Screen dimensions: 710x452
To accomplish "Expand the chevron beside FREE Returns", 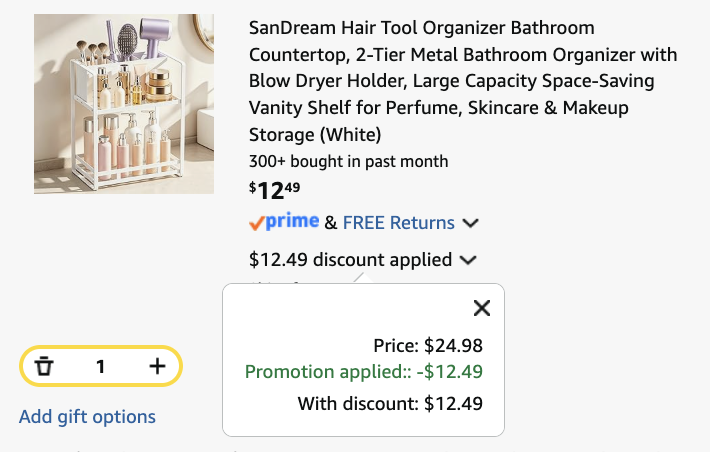I will coord(470,223).
